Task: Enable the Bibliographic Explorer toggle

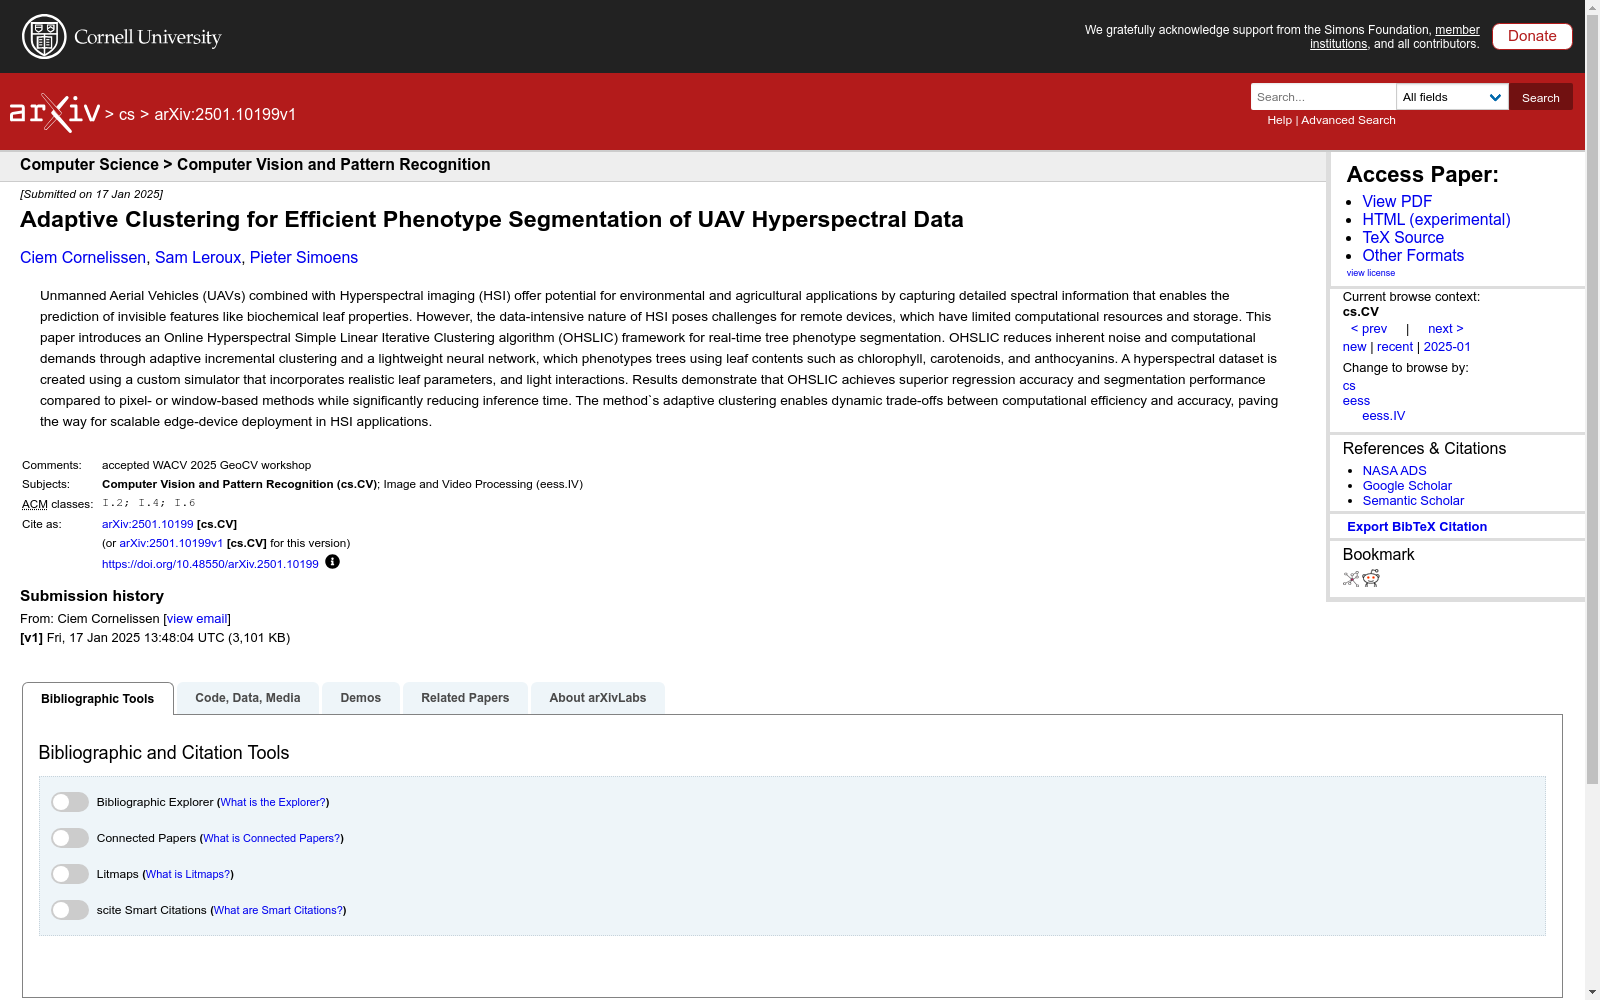Action: pyautogui.click(x=70, y=802)
